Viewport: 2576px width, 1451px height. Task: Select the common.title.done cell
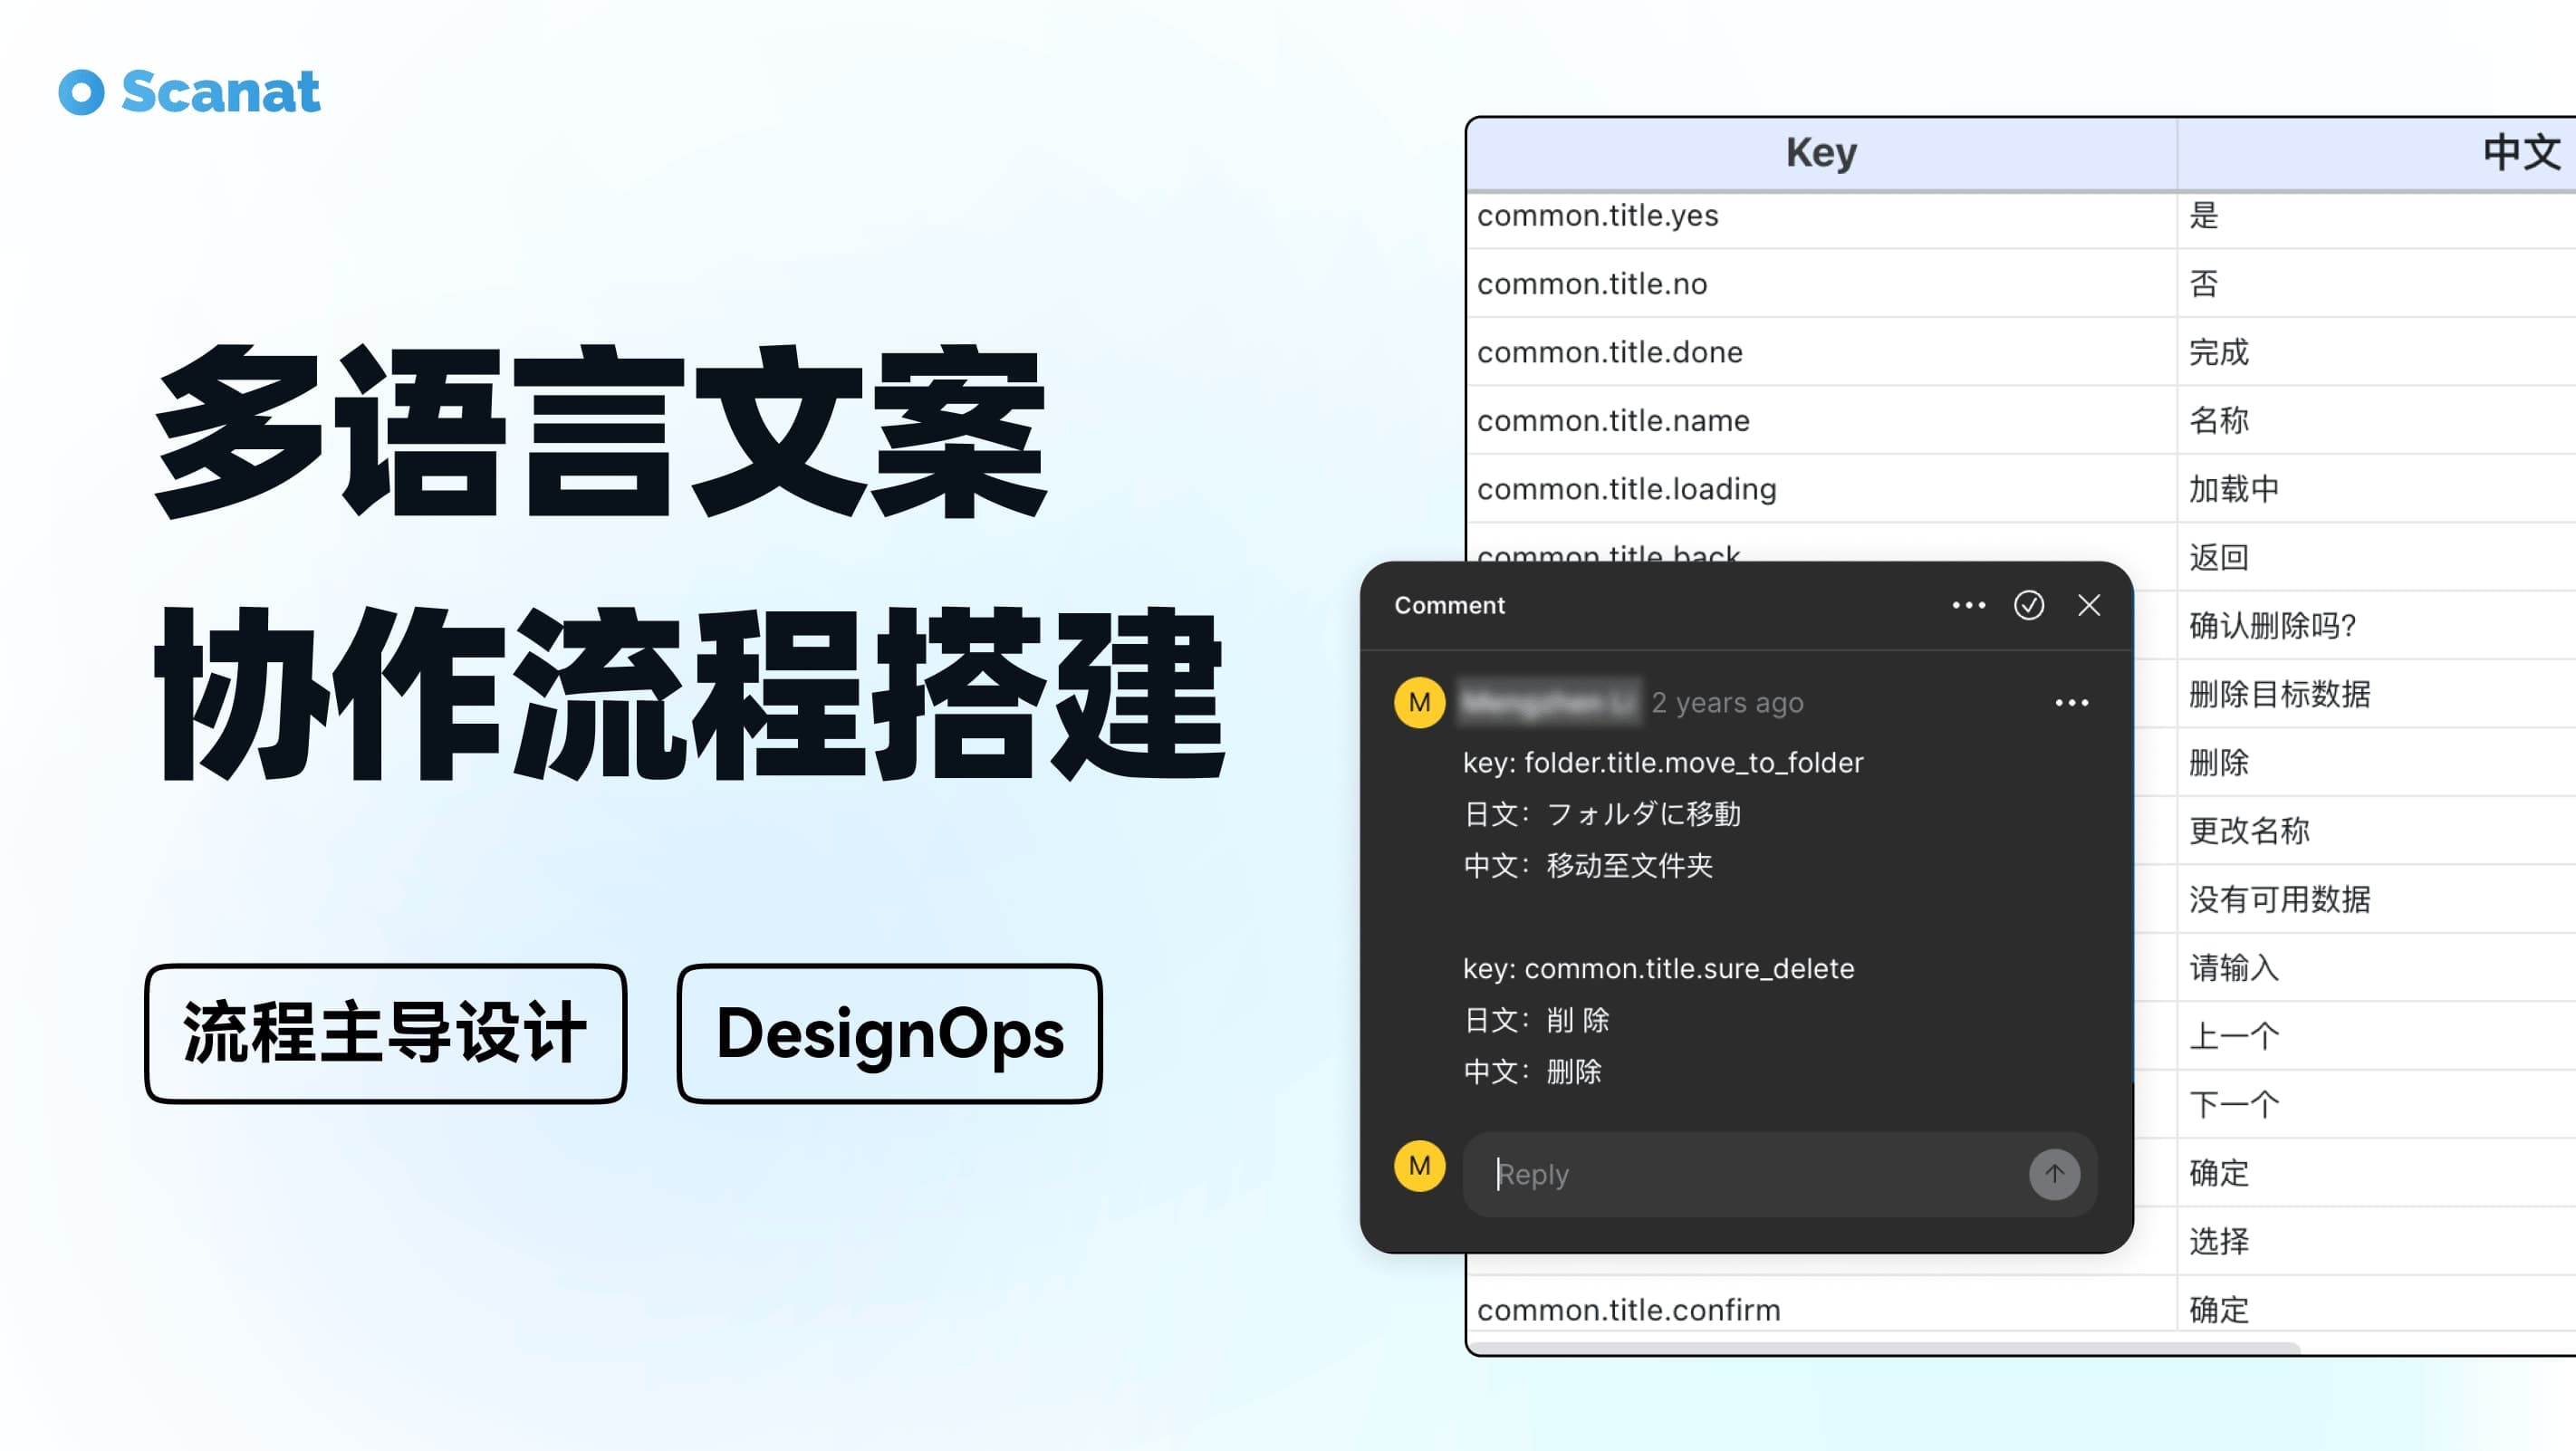[1821, 352]
